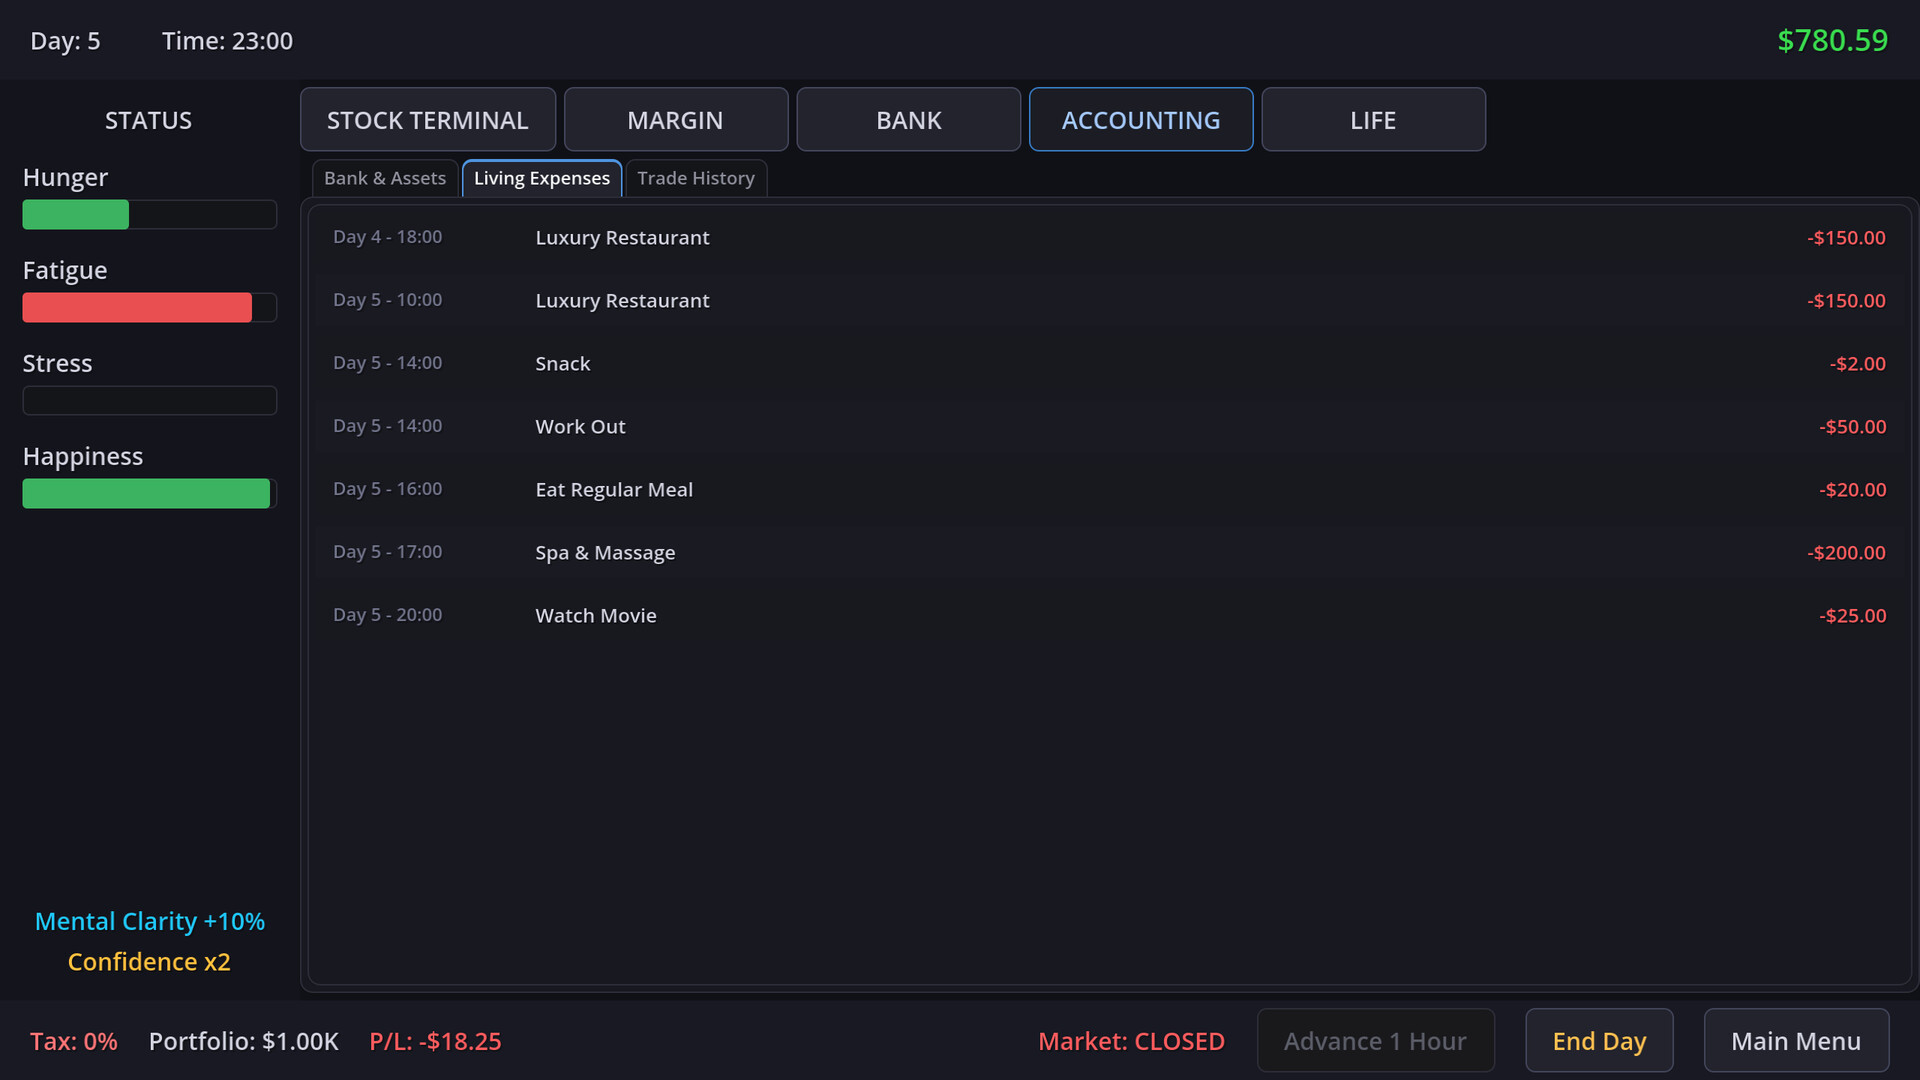Select the Spa & Massage expense row
The height and width of the screenshot is (1080, 1920).
(x=1108, y=552)
